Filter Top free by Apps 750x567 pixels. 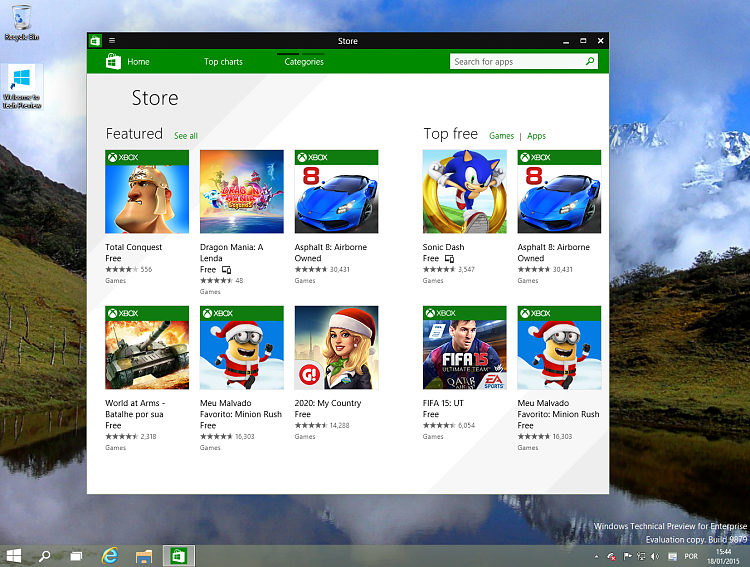click(x=536, y=136)
